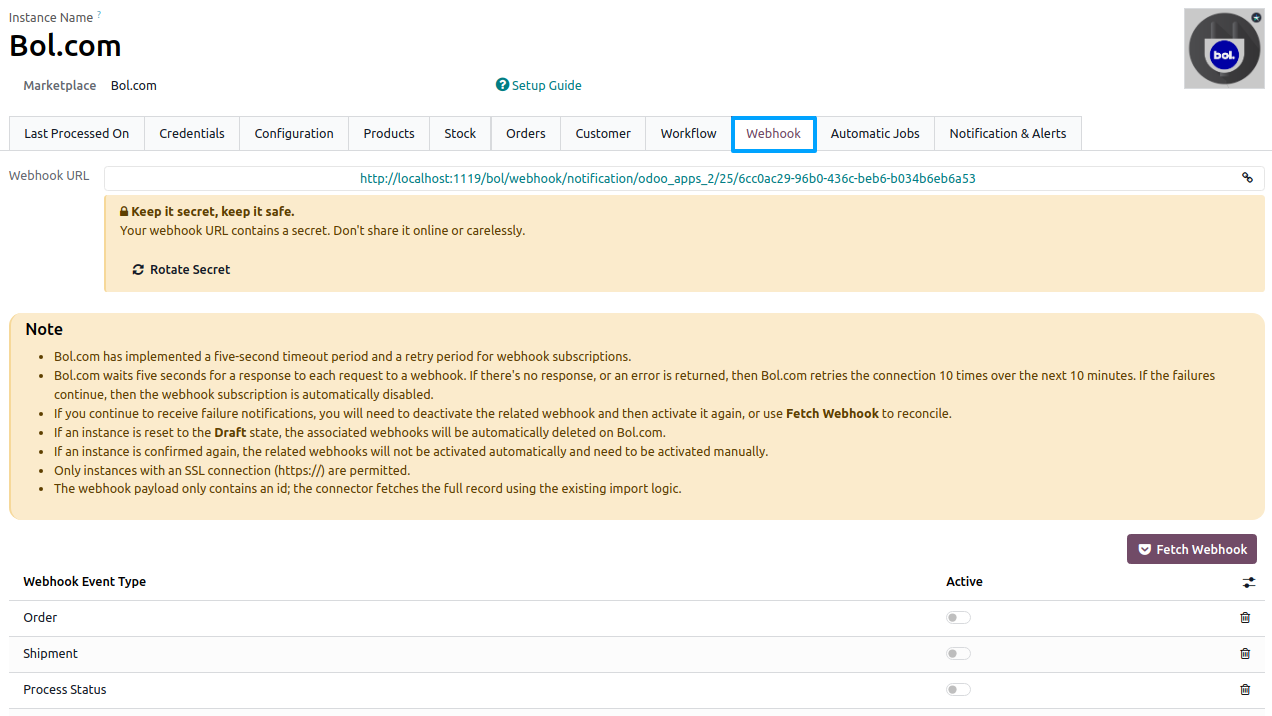This screenshot has height=716, width=1272.
Task: Click the webhook URL field
Action: 668,179
